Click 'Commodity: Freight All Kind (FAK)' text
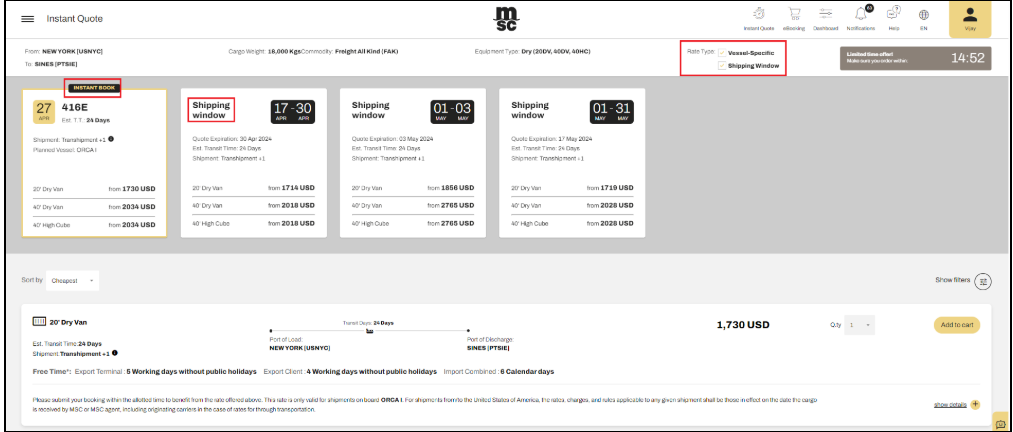The image size is (1013, 432). [350, 51]
